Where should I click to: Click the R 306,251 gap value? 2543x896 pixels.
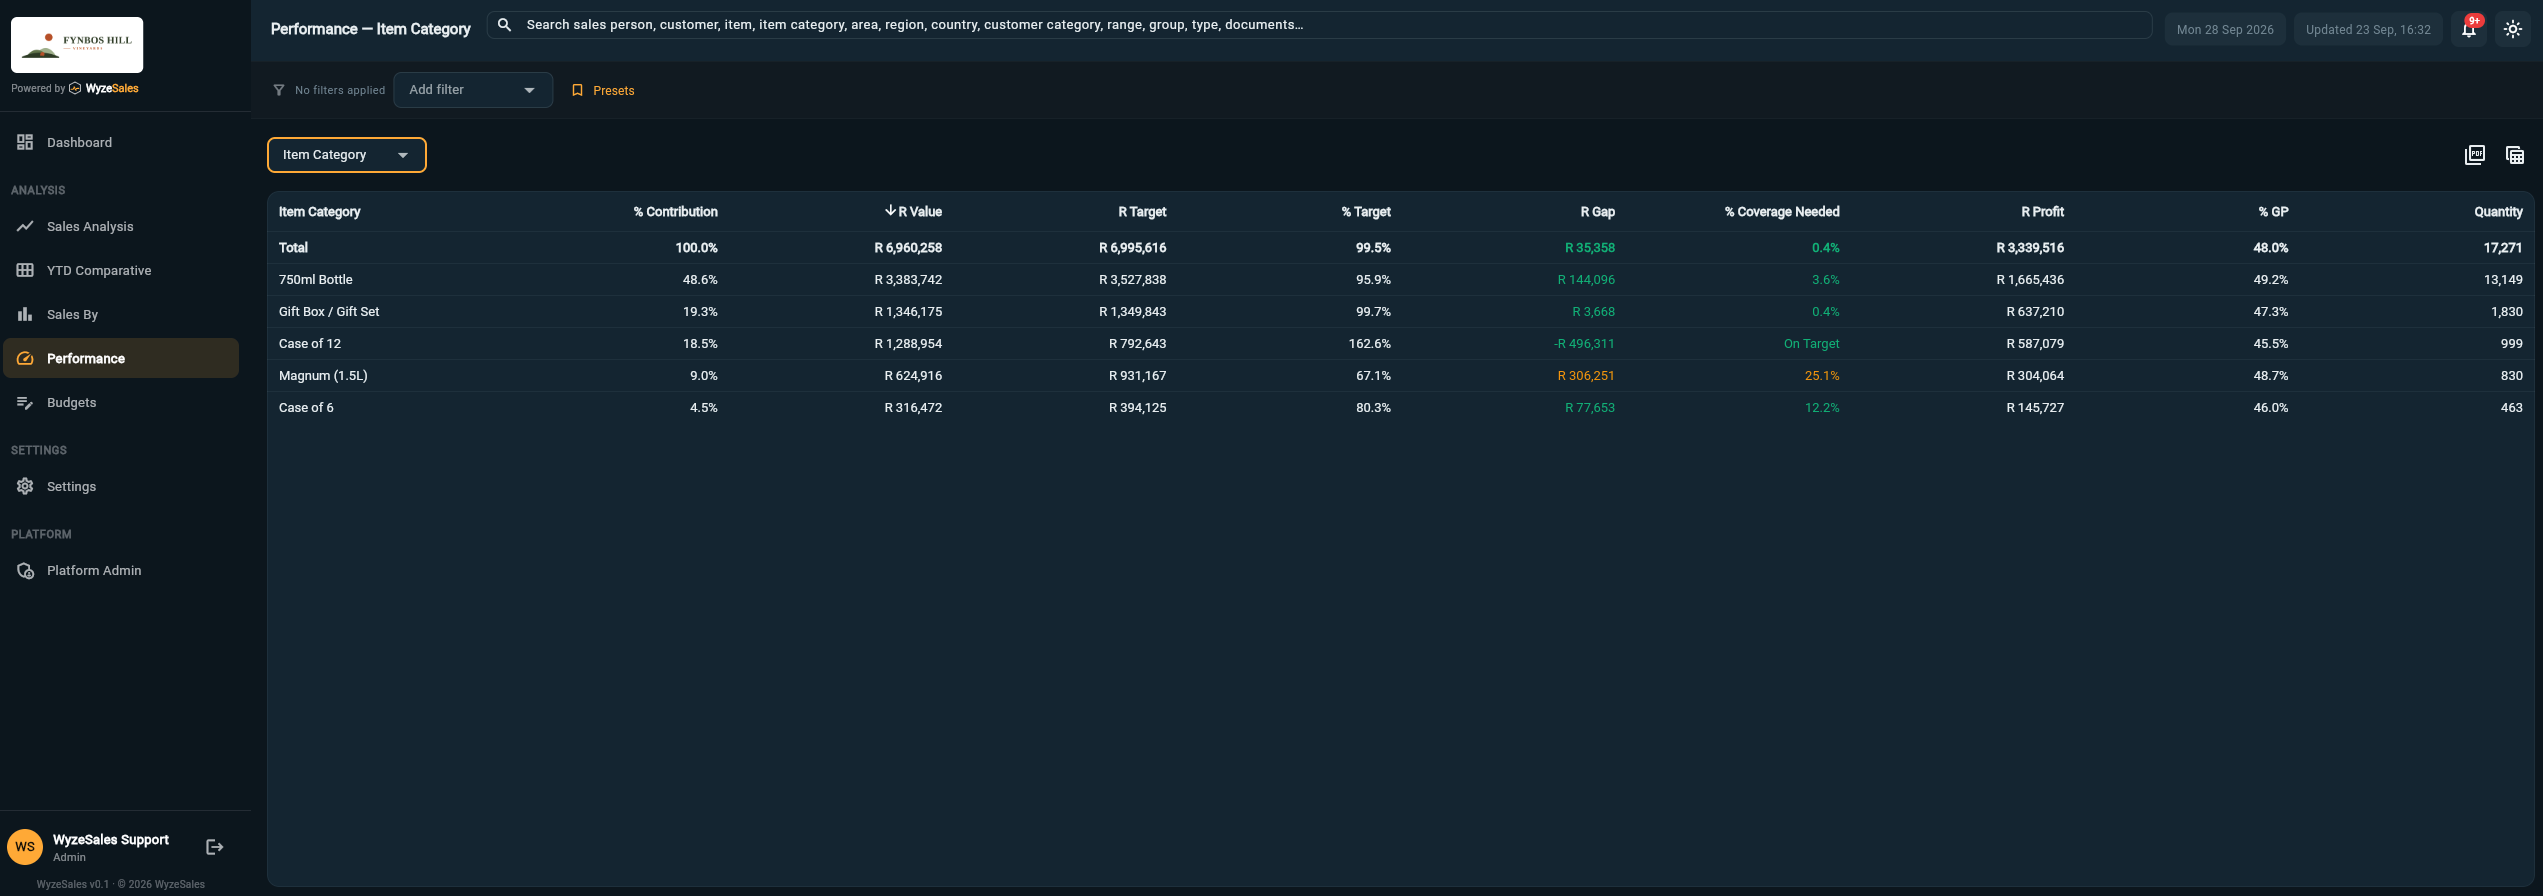(x=1586, y=376)
